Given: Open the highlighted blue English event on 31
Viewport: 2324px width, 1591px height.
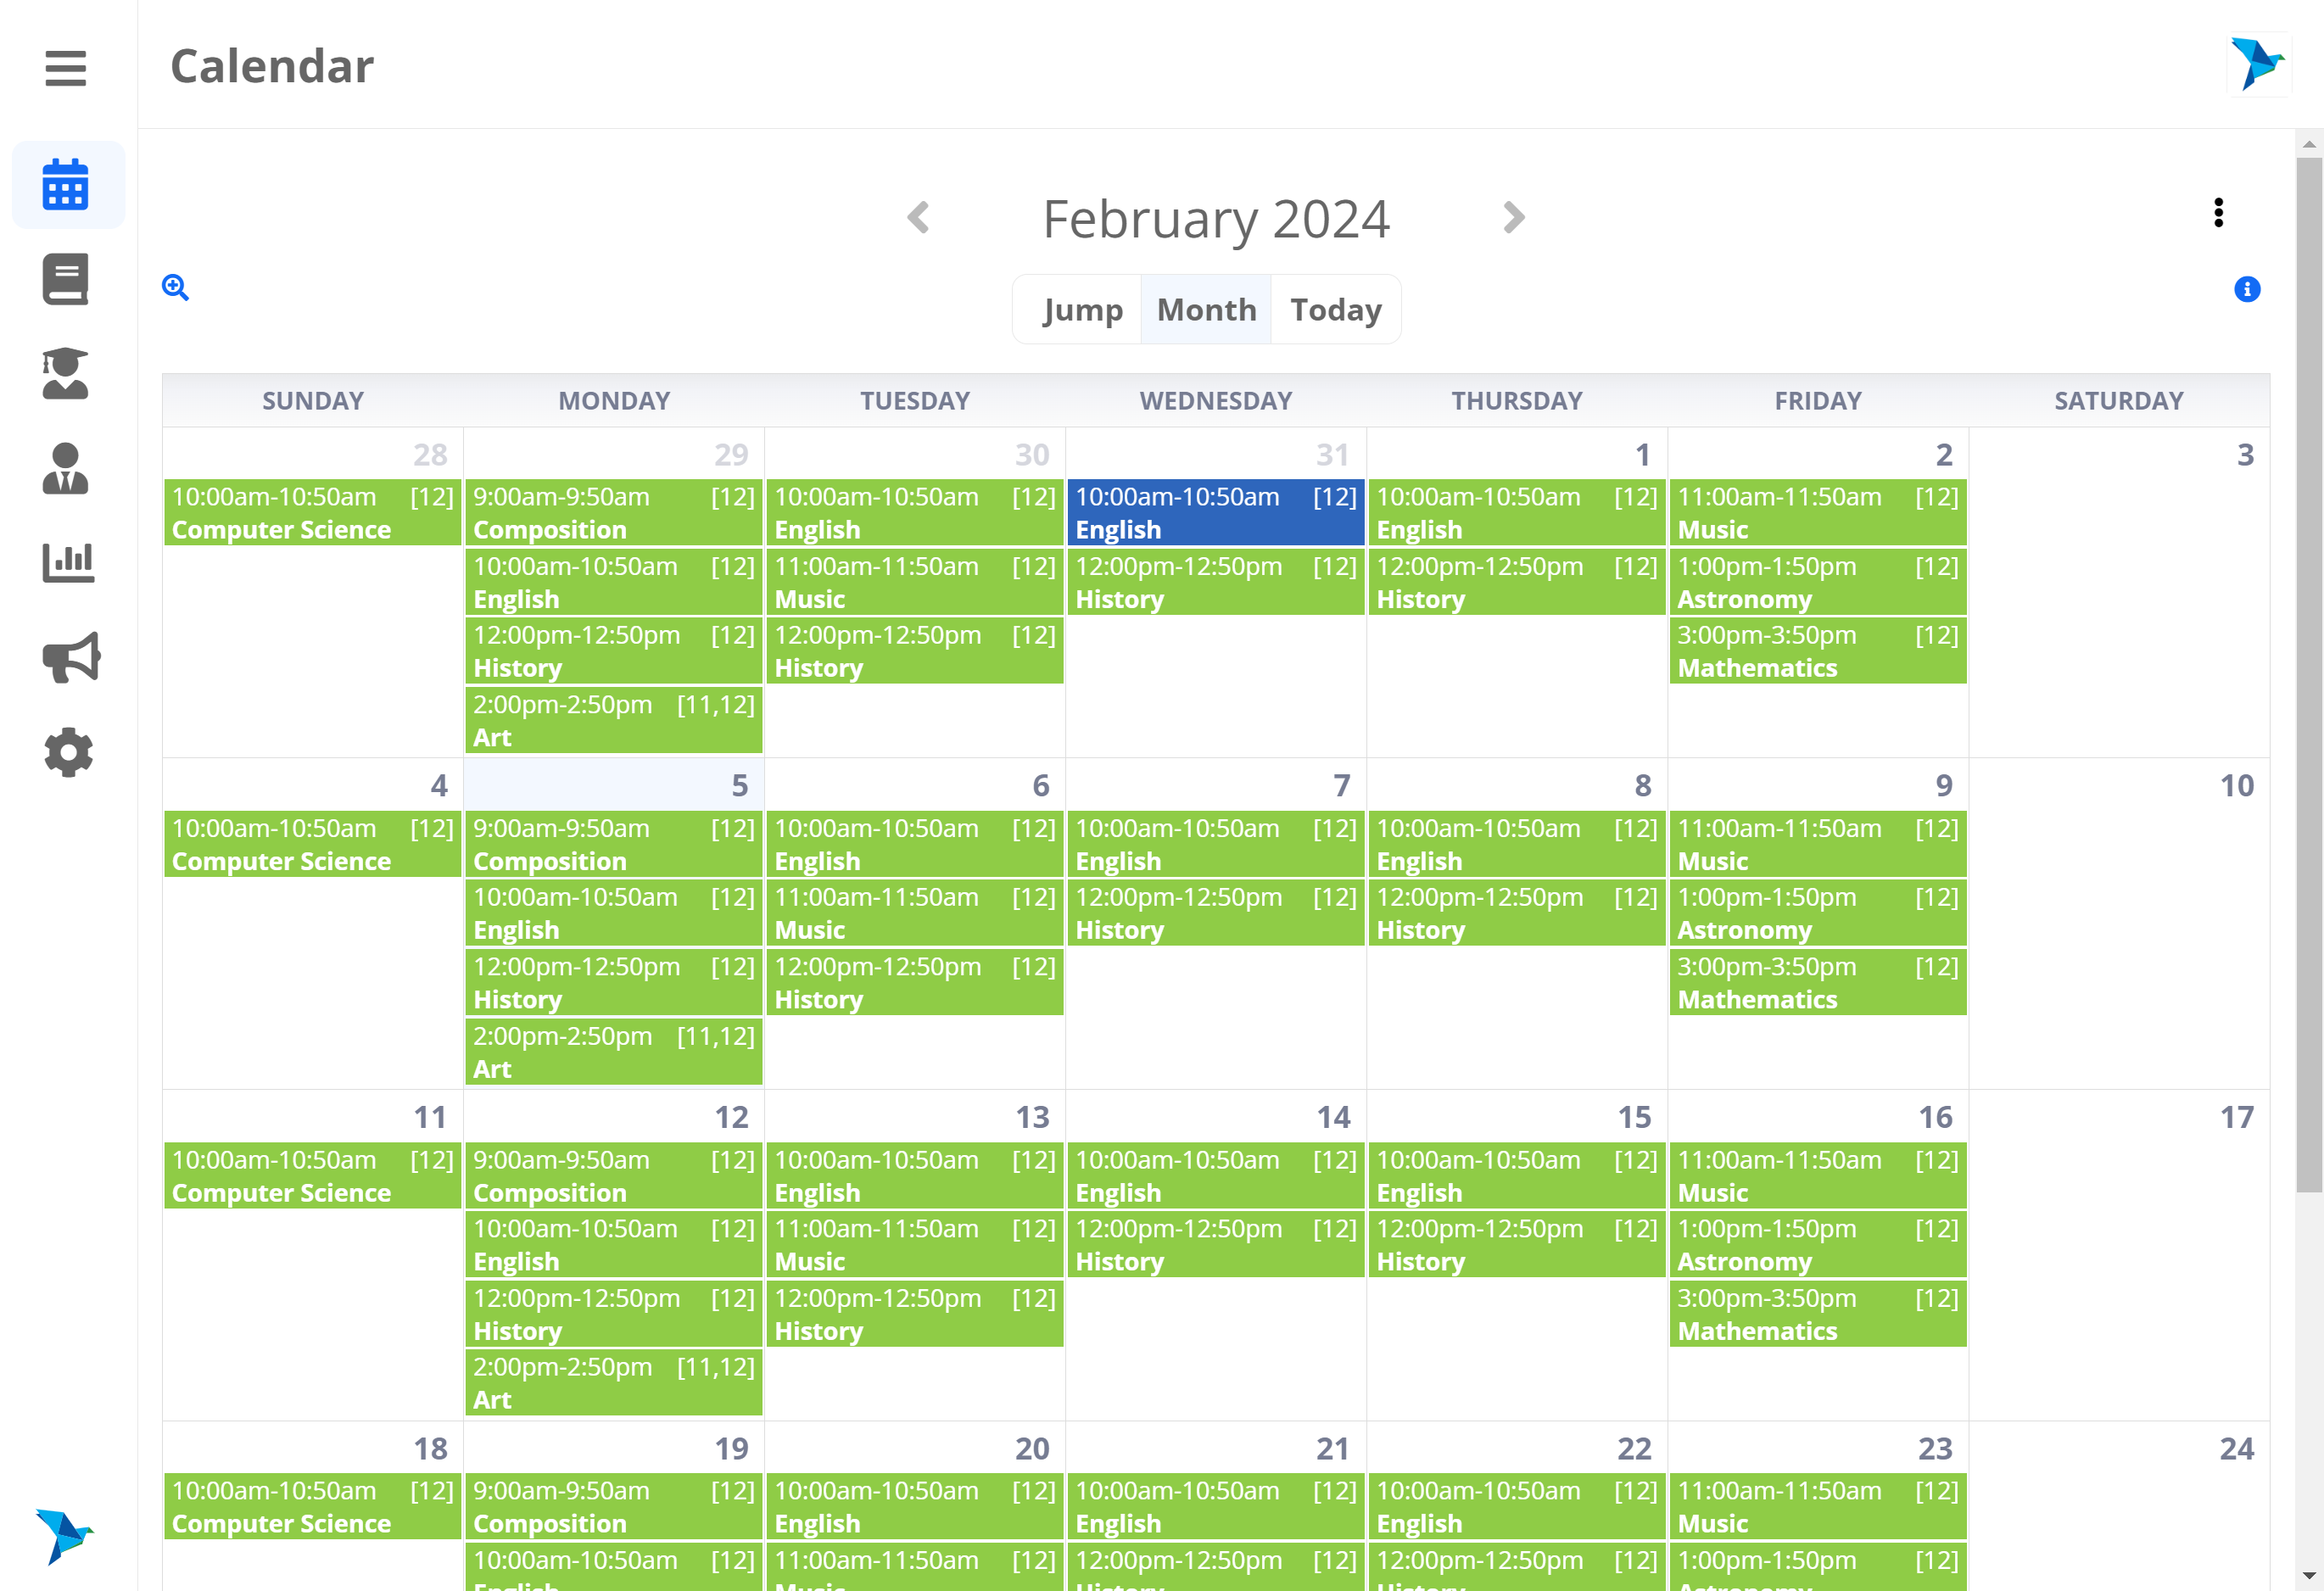Looking at the screenshot, I should pos(1215,513).
